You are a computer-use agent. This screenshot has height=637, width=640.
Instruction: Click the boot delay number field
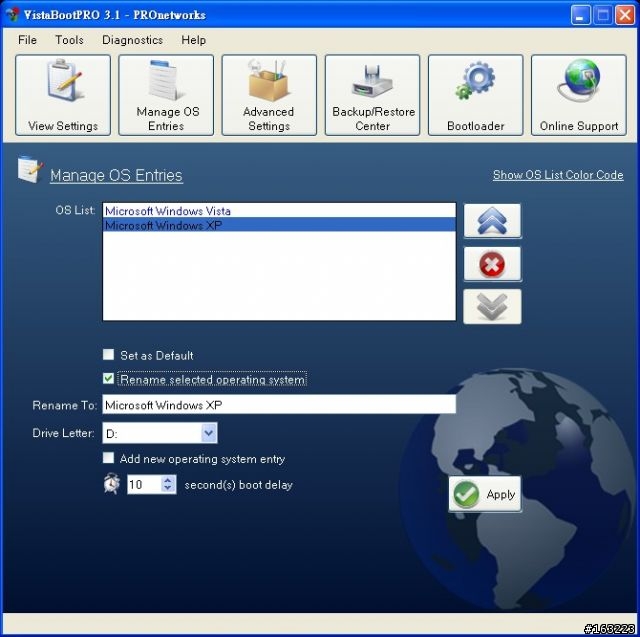(144, 484)
